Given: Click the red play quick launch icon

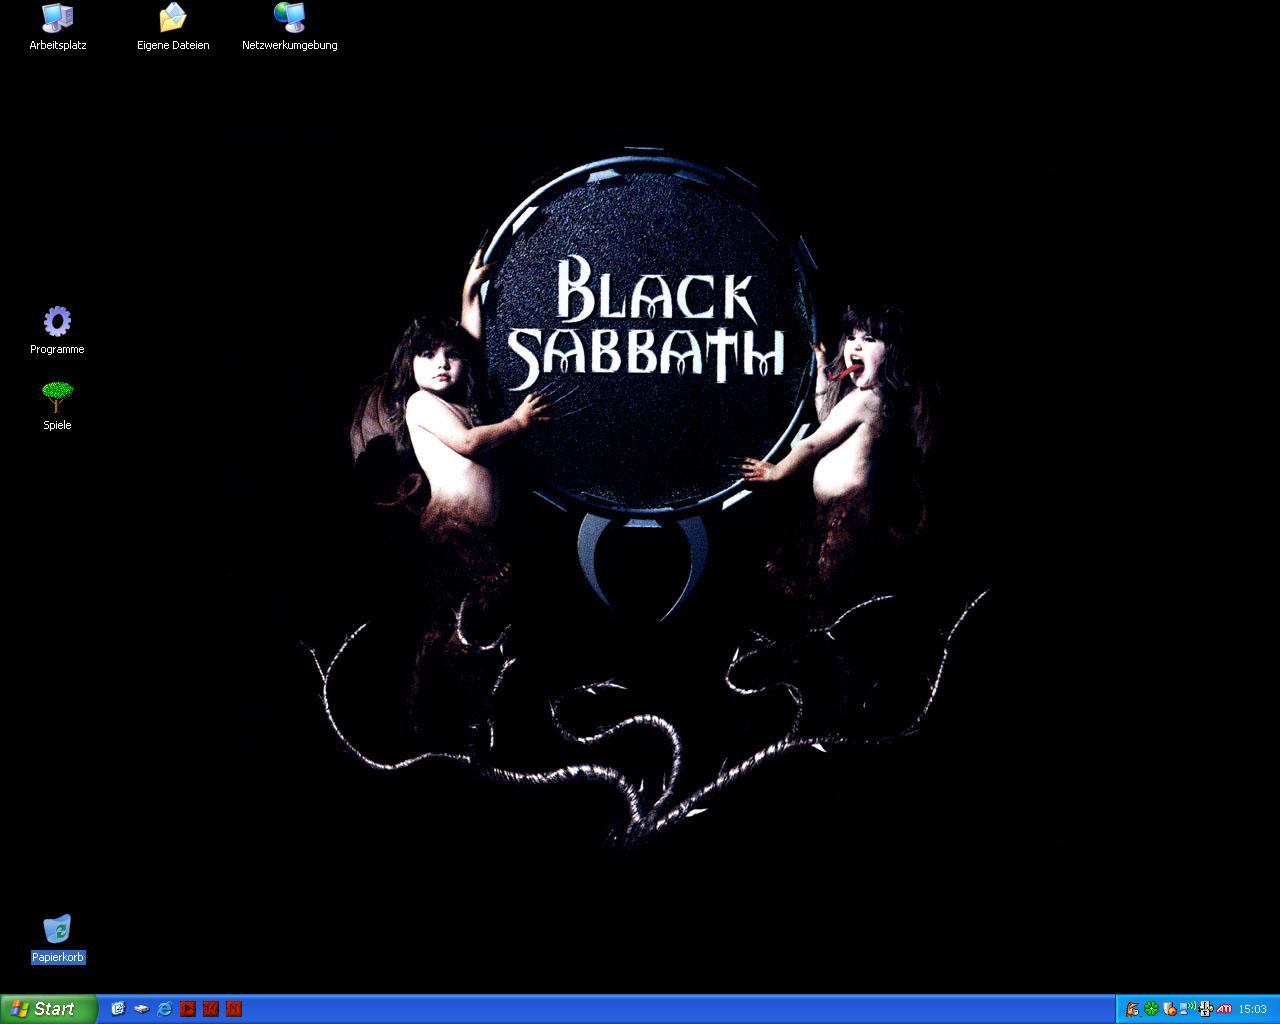Looking at the screenshot, I should tap(187, 1009).
